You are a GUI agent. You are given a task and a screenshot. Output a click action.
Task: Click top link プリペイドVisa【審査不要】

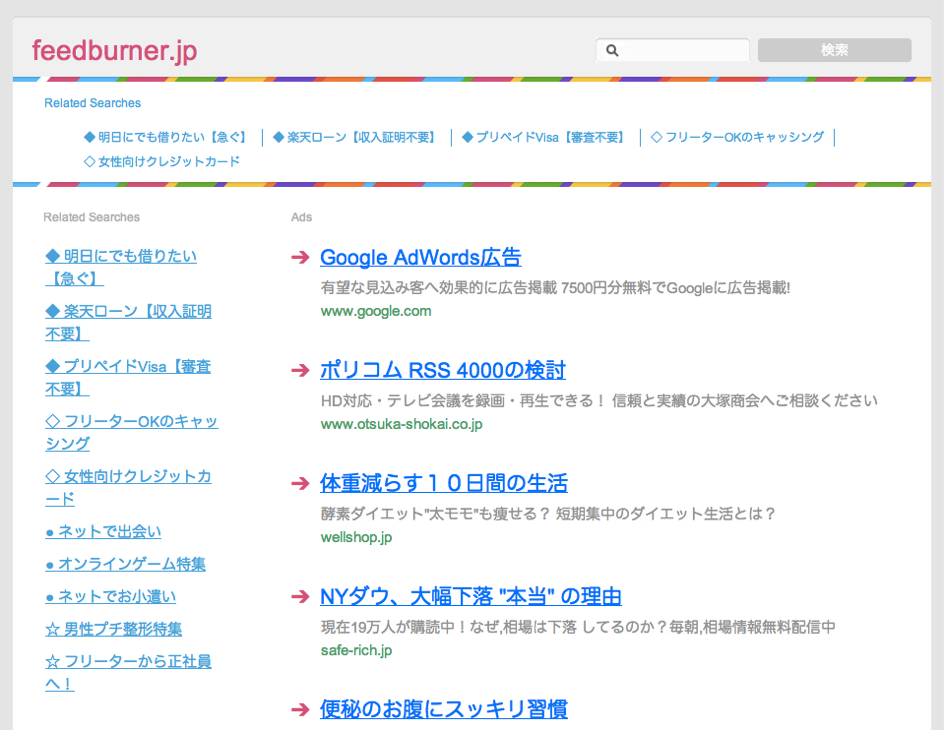tap(544, 137)
